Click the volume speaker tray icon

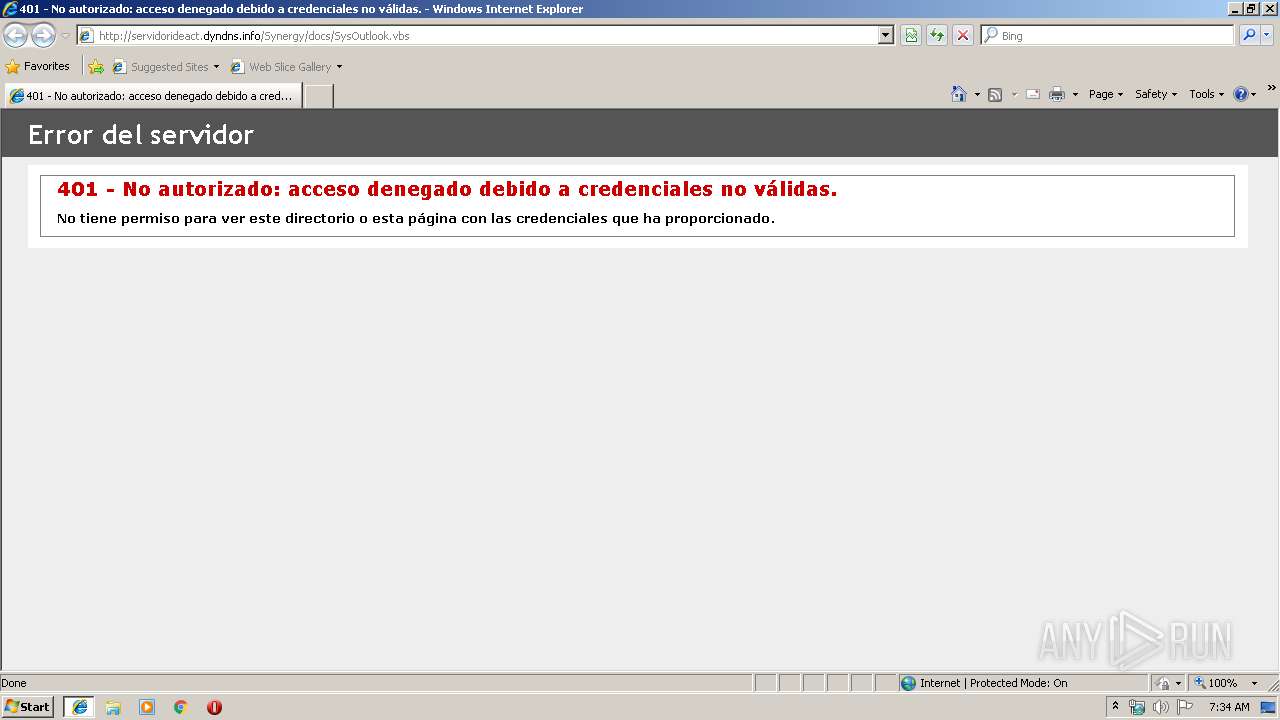(x=1161, y=707)
